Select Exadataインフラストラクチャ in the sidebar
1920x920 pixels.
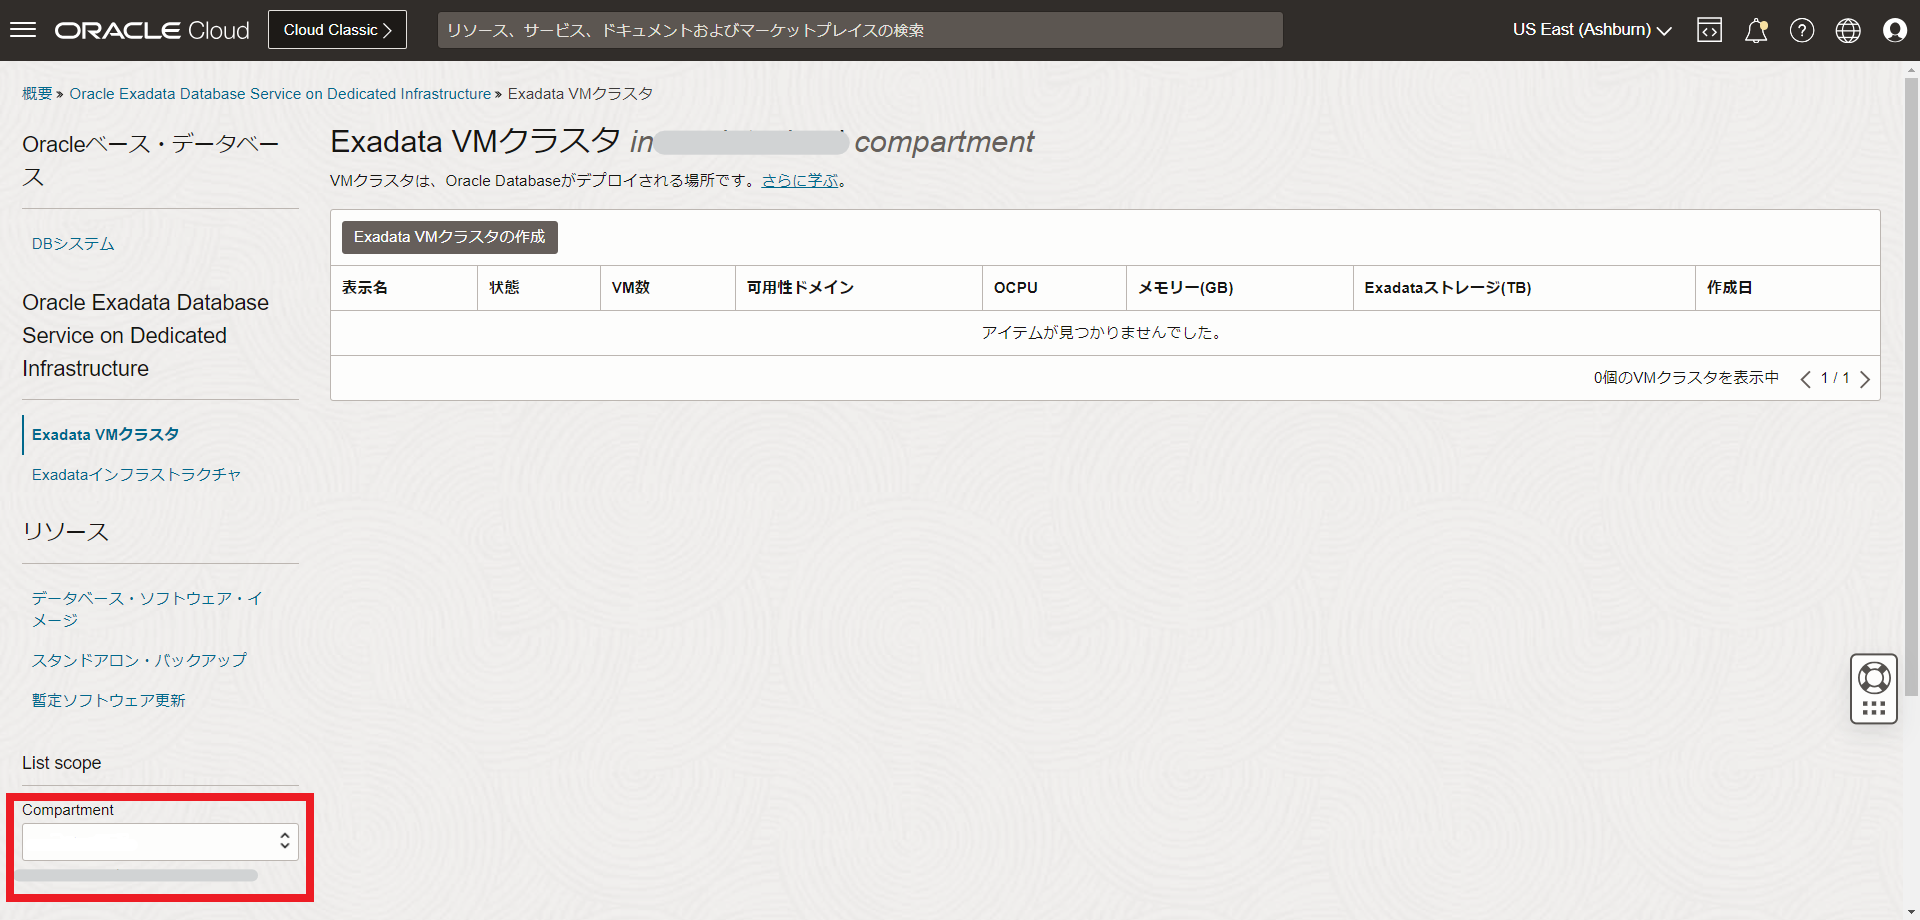[136, 475]
